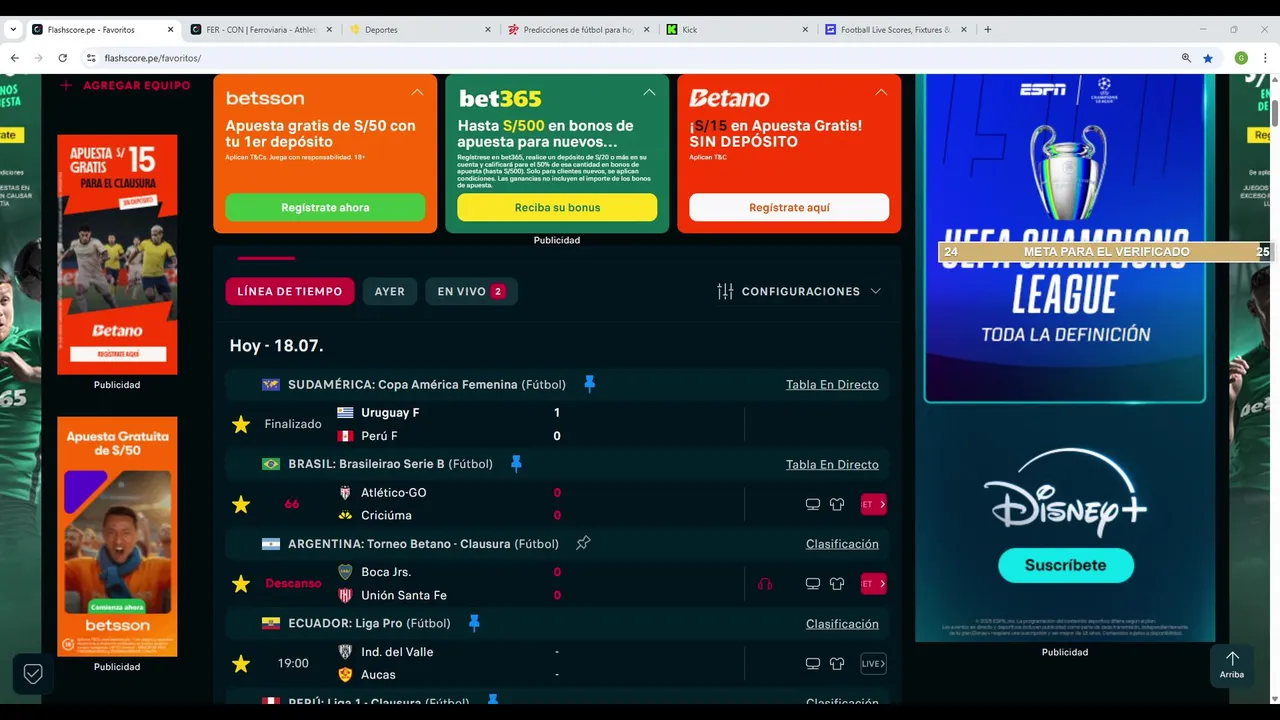This screenshot has width=1280, height=720.
Task: Unpin Copa América Femenina league
Action: pyautogui.click(x=589, y=384)
